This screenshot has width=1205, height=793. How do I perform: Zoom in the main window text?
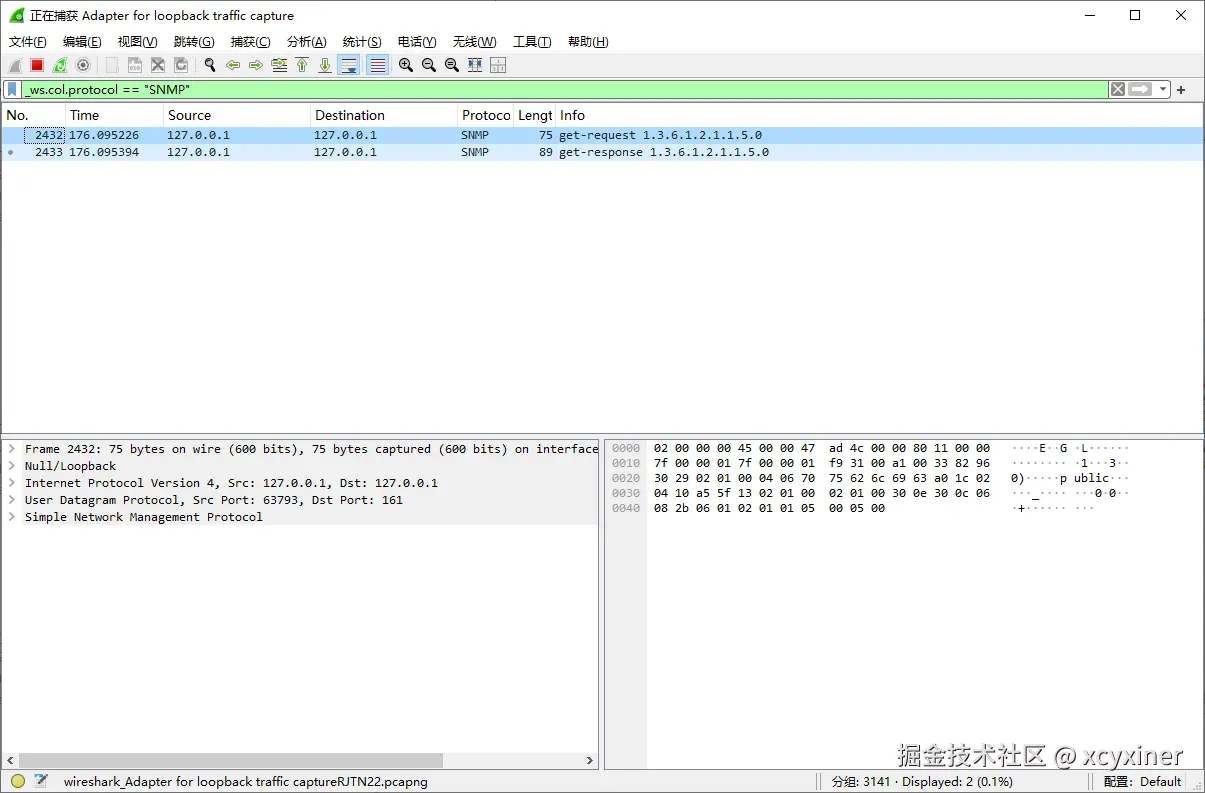click(406, 65)
